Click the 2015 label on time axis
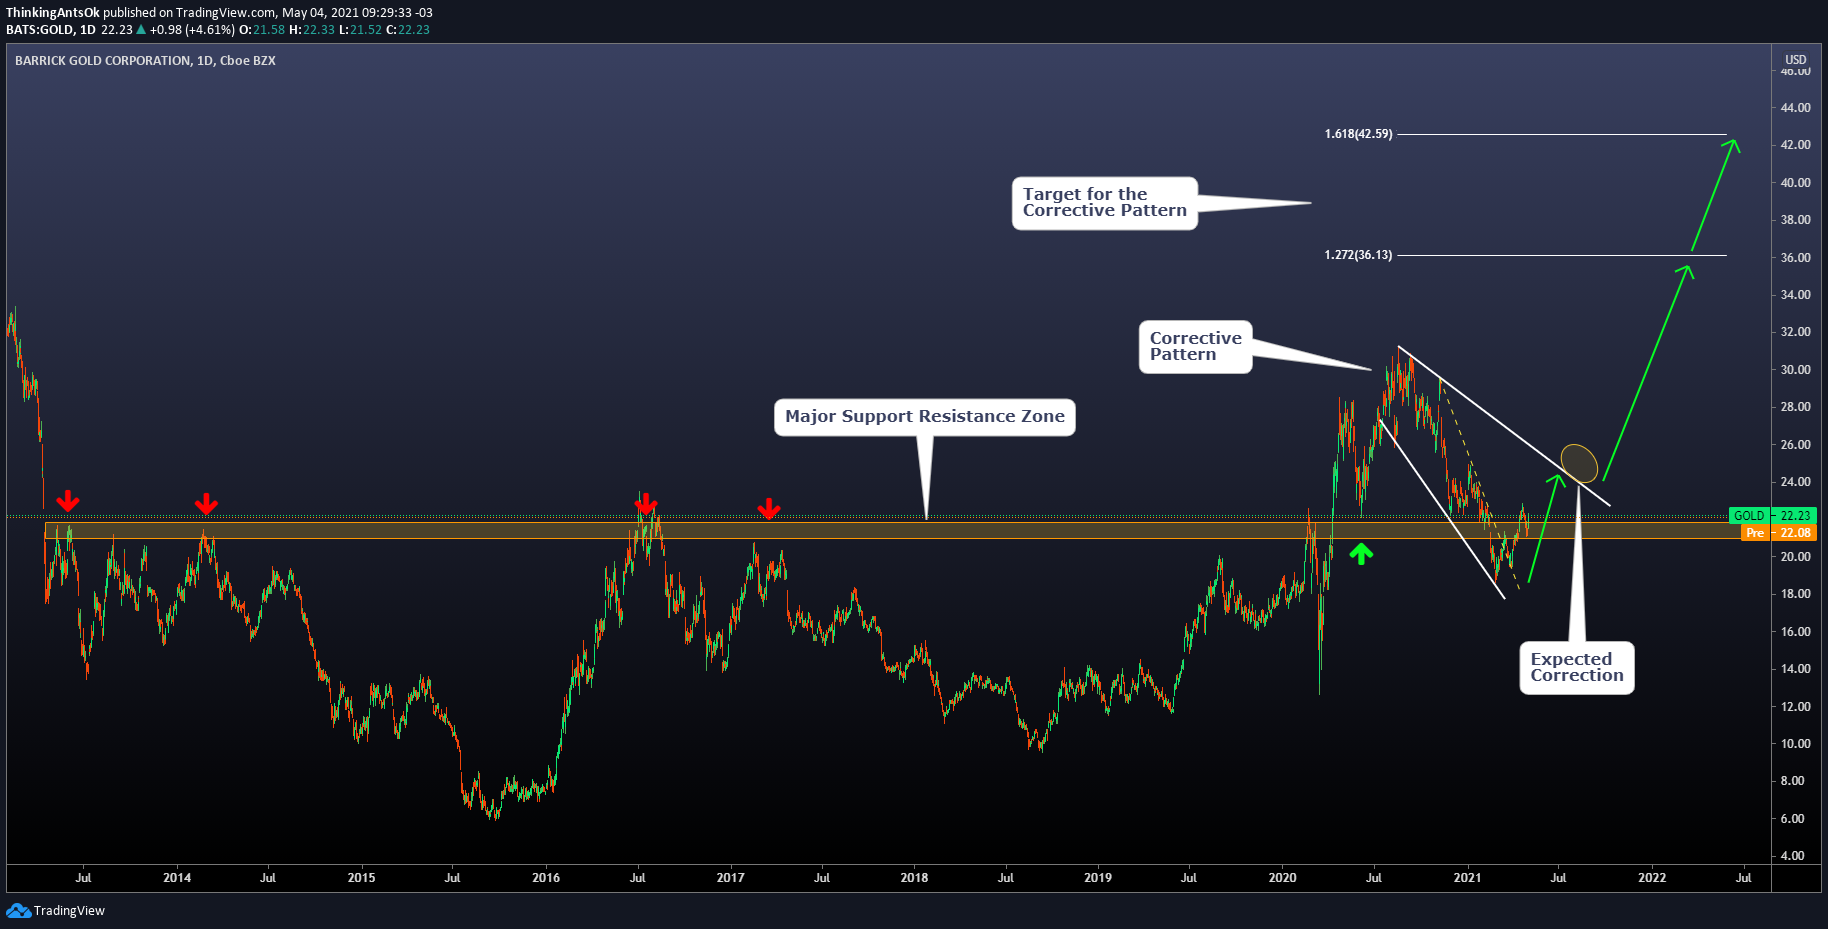Screen dimensions: 1828x929 (361, 878)
